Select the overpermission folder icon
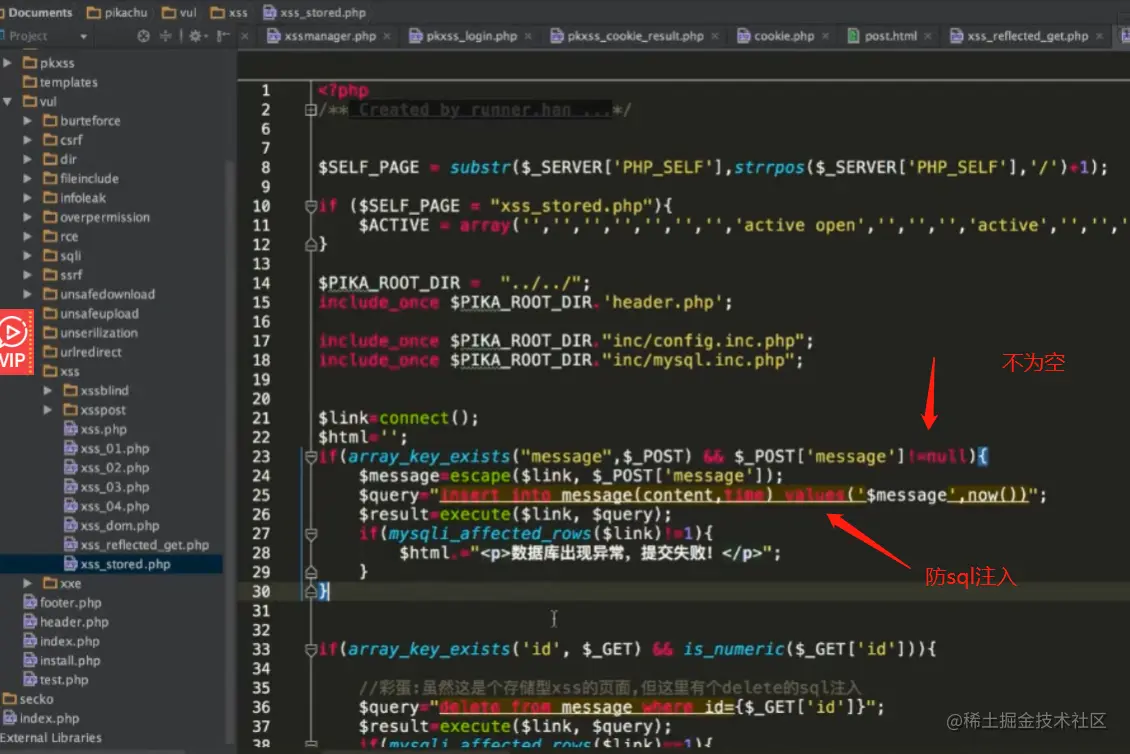The width and height of the screenshot is (1130, 754). click(x=50, y=217)
